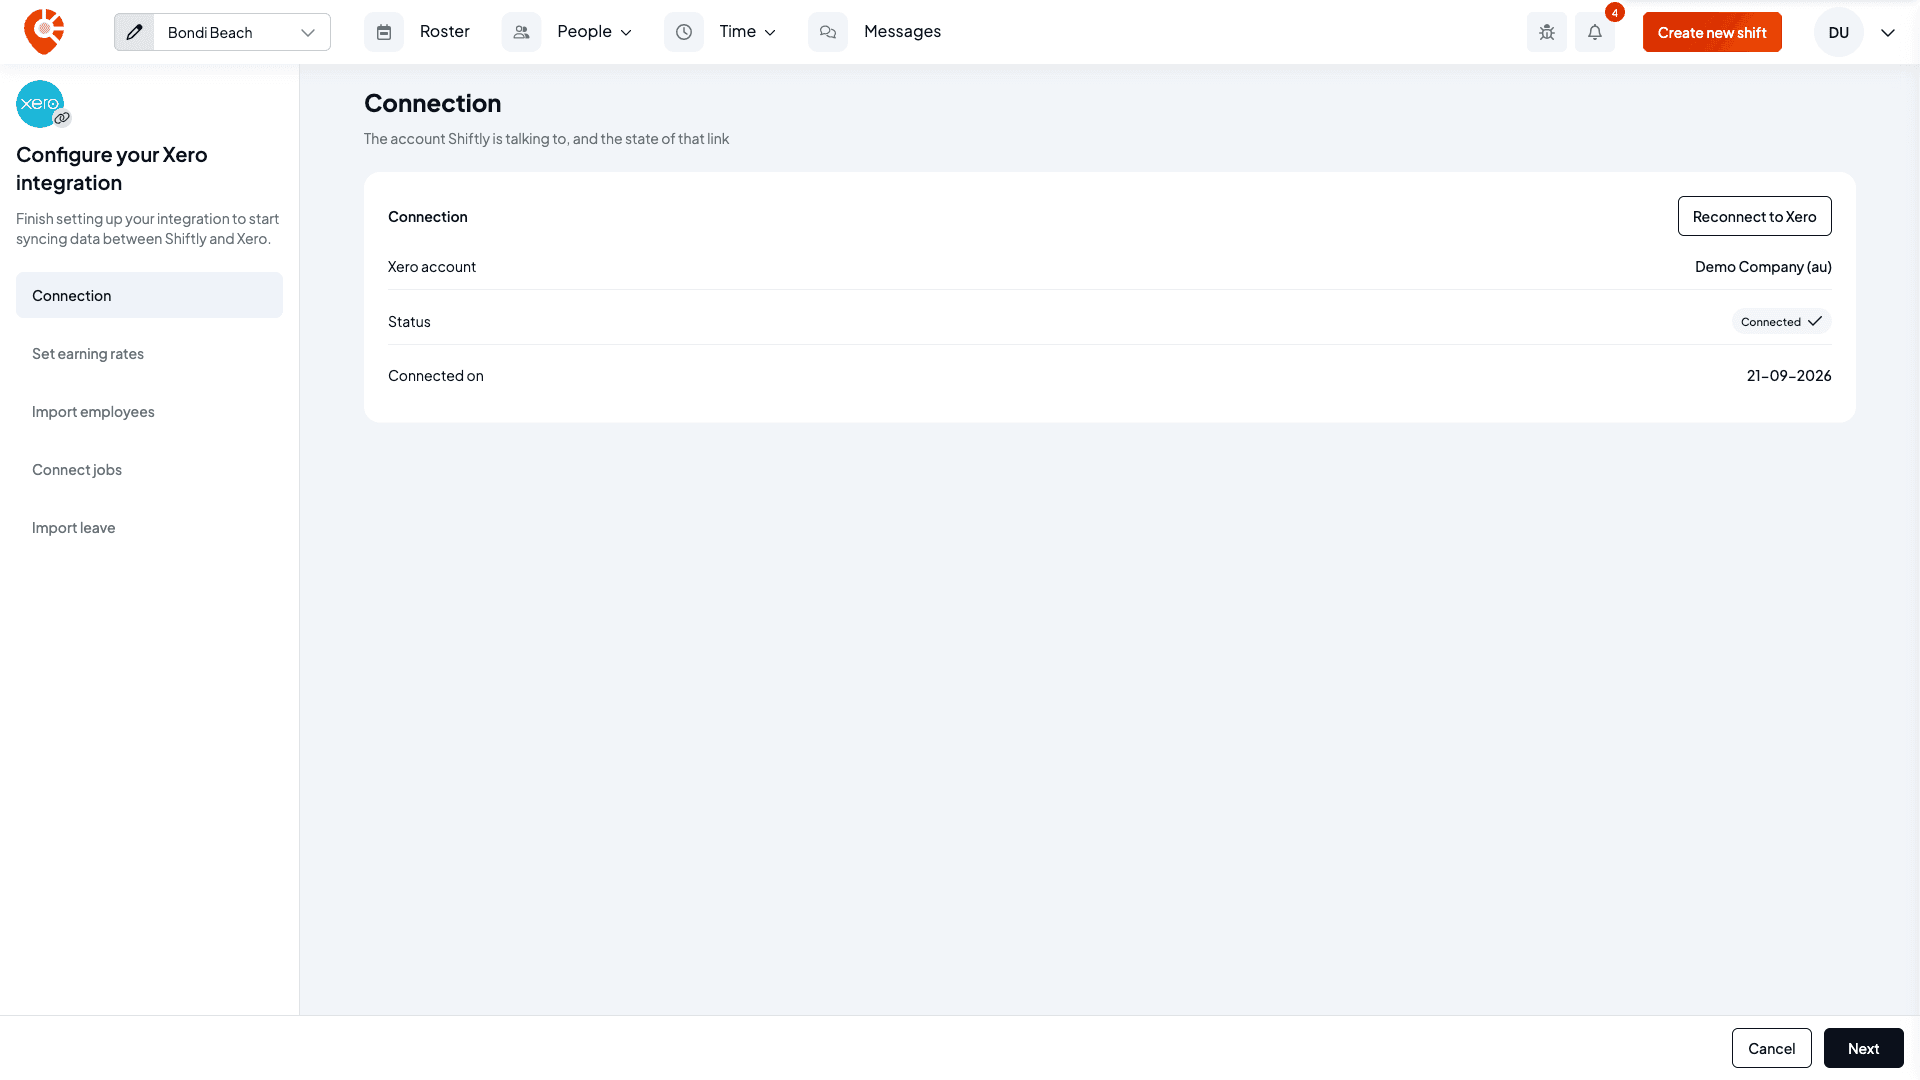Image resolution: width=1920 pixels, height=1080 pixels.
Task: Open the Messages page
Action: pos(902,32)
